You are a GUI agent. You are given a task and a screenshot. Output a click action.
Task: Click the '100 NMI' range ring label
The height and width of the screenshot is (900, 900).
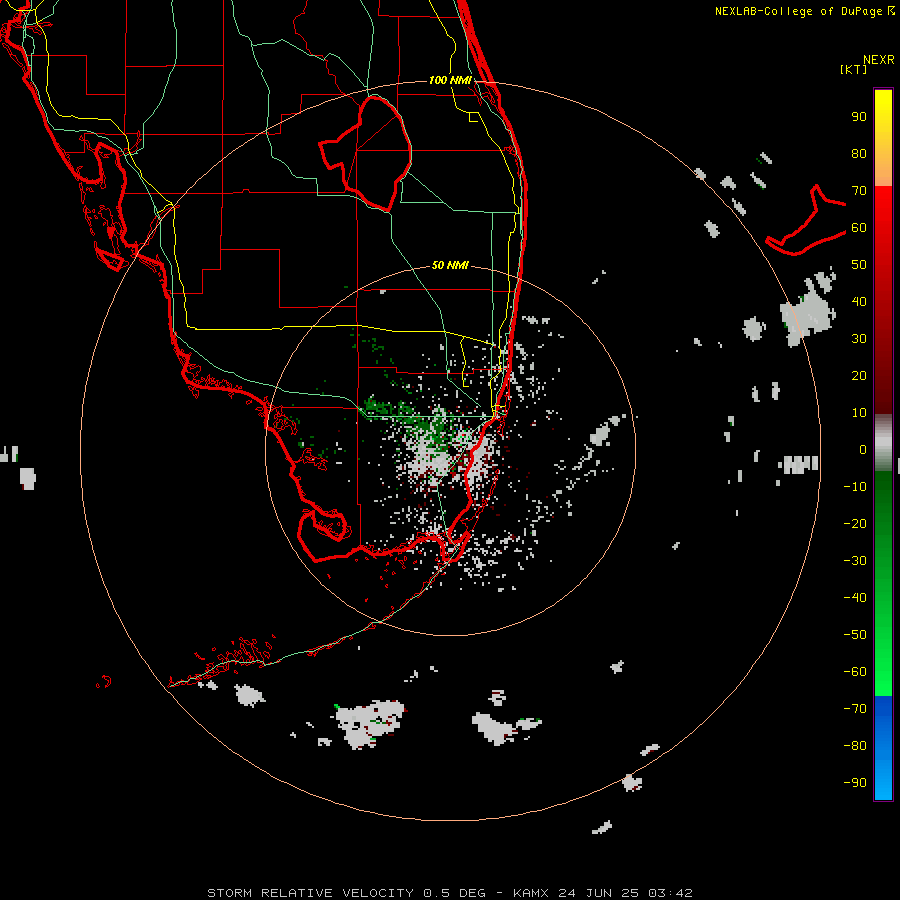[450, 80]
